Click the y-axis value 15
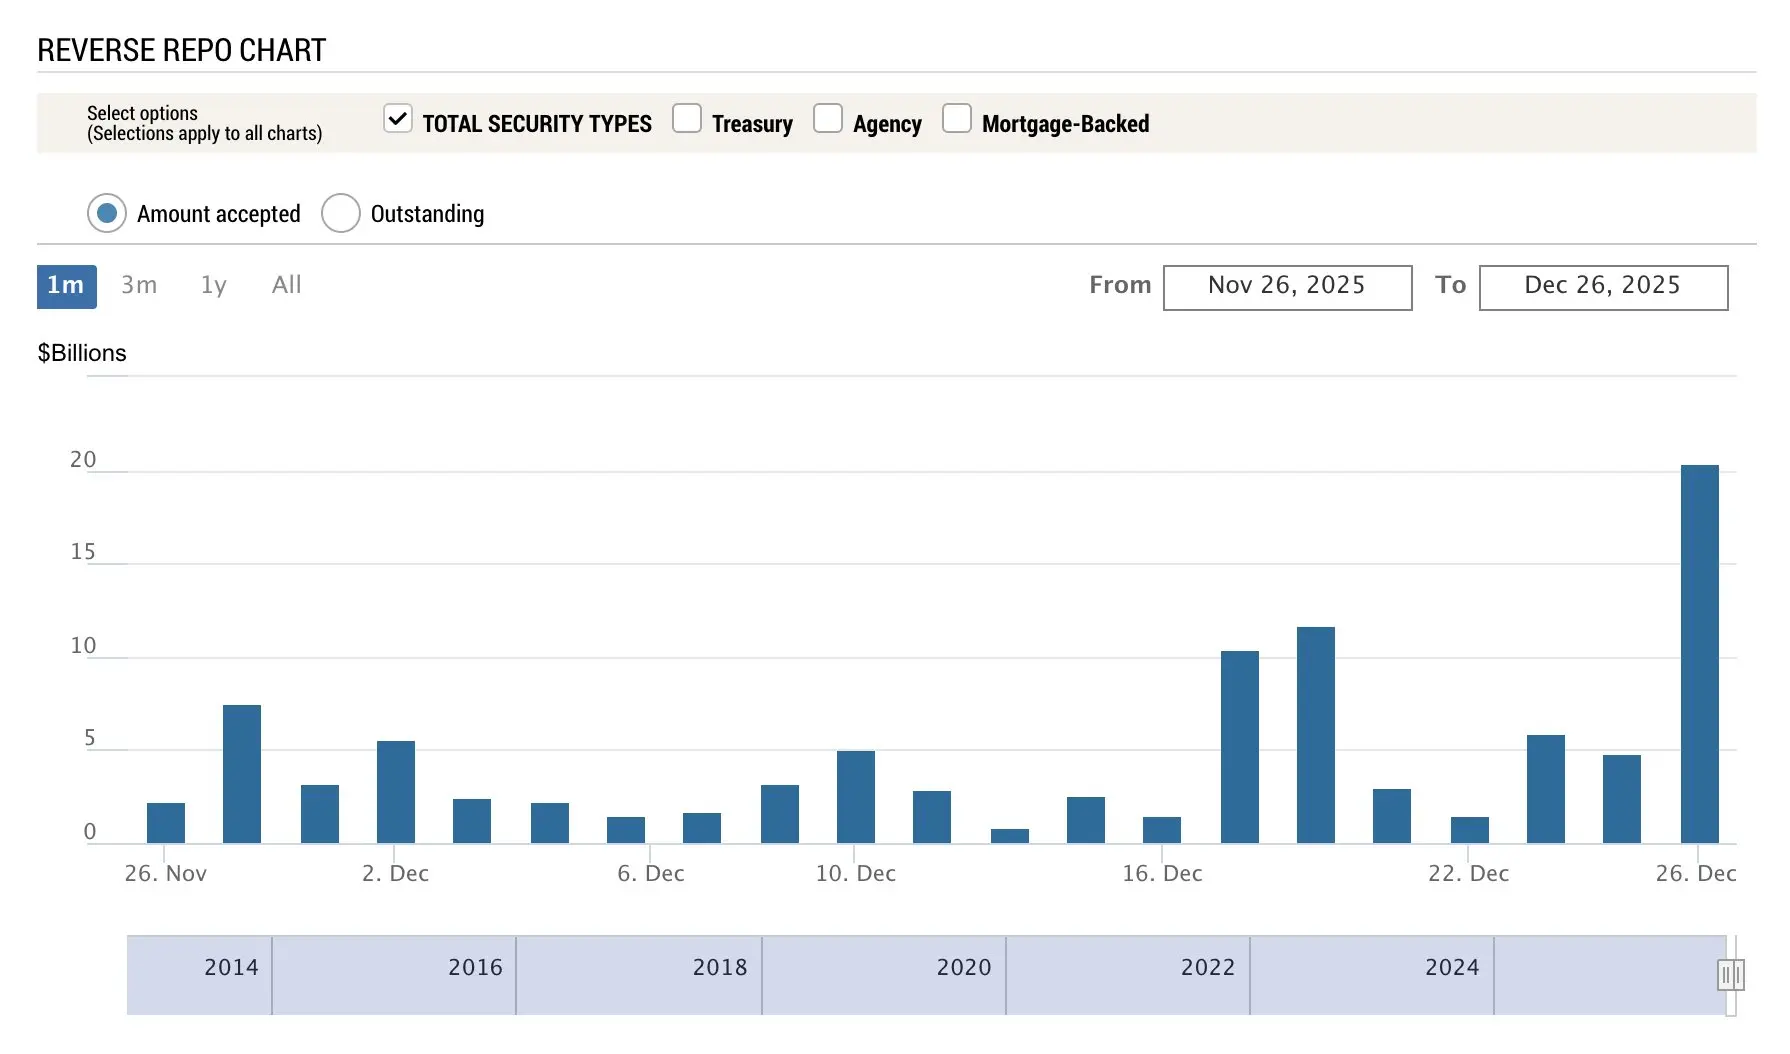This screenshot has height=1054, width=1790. (x=83, y=552)
